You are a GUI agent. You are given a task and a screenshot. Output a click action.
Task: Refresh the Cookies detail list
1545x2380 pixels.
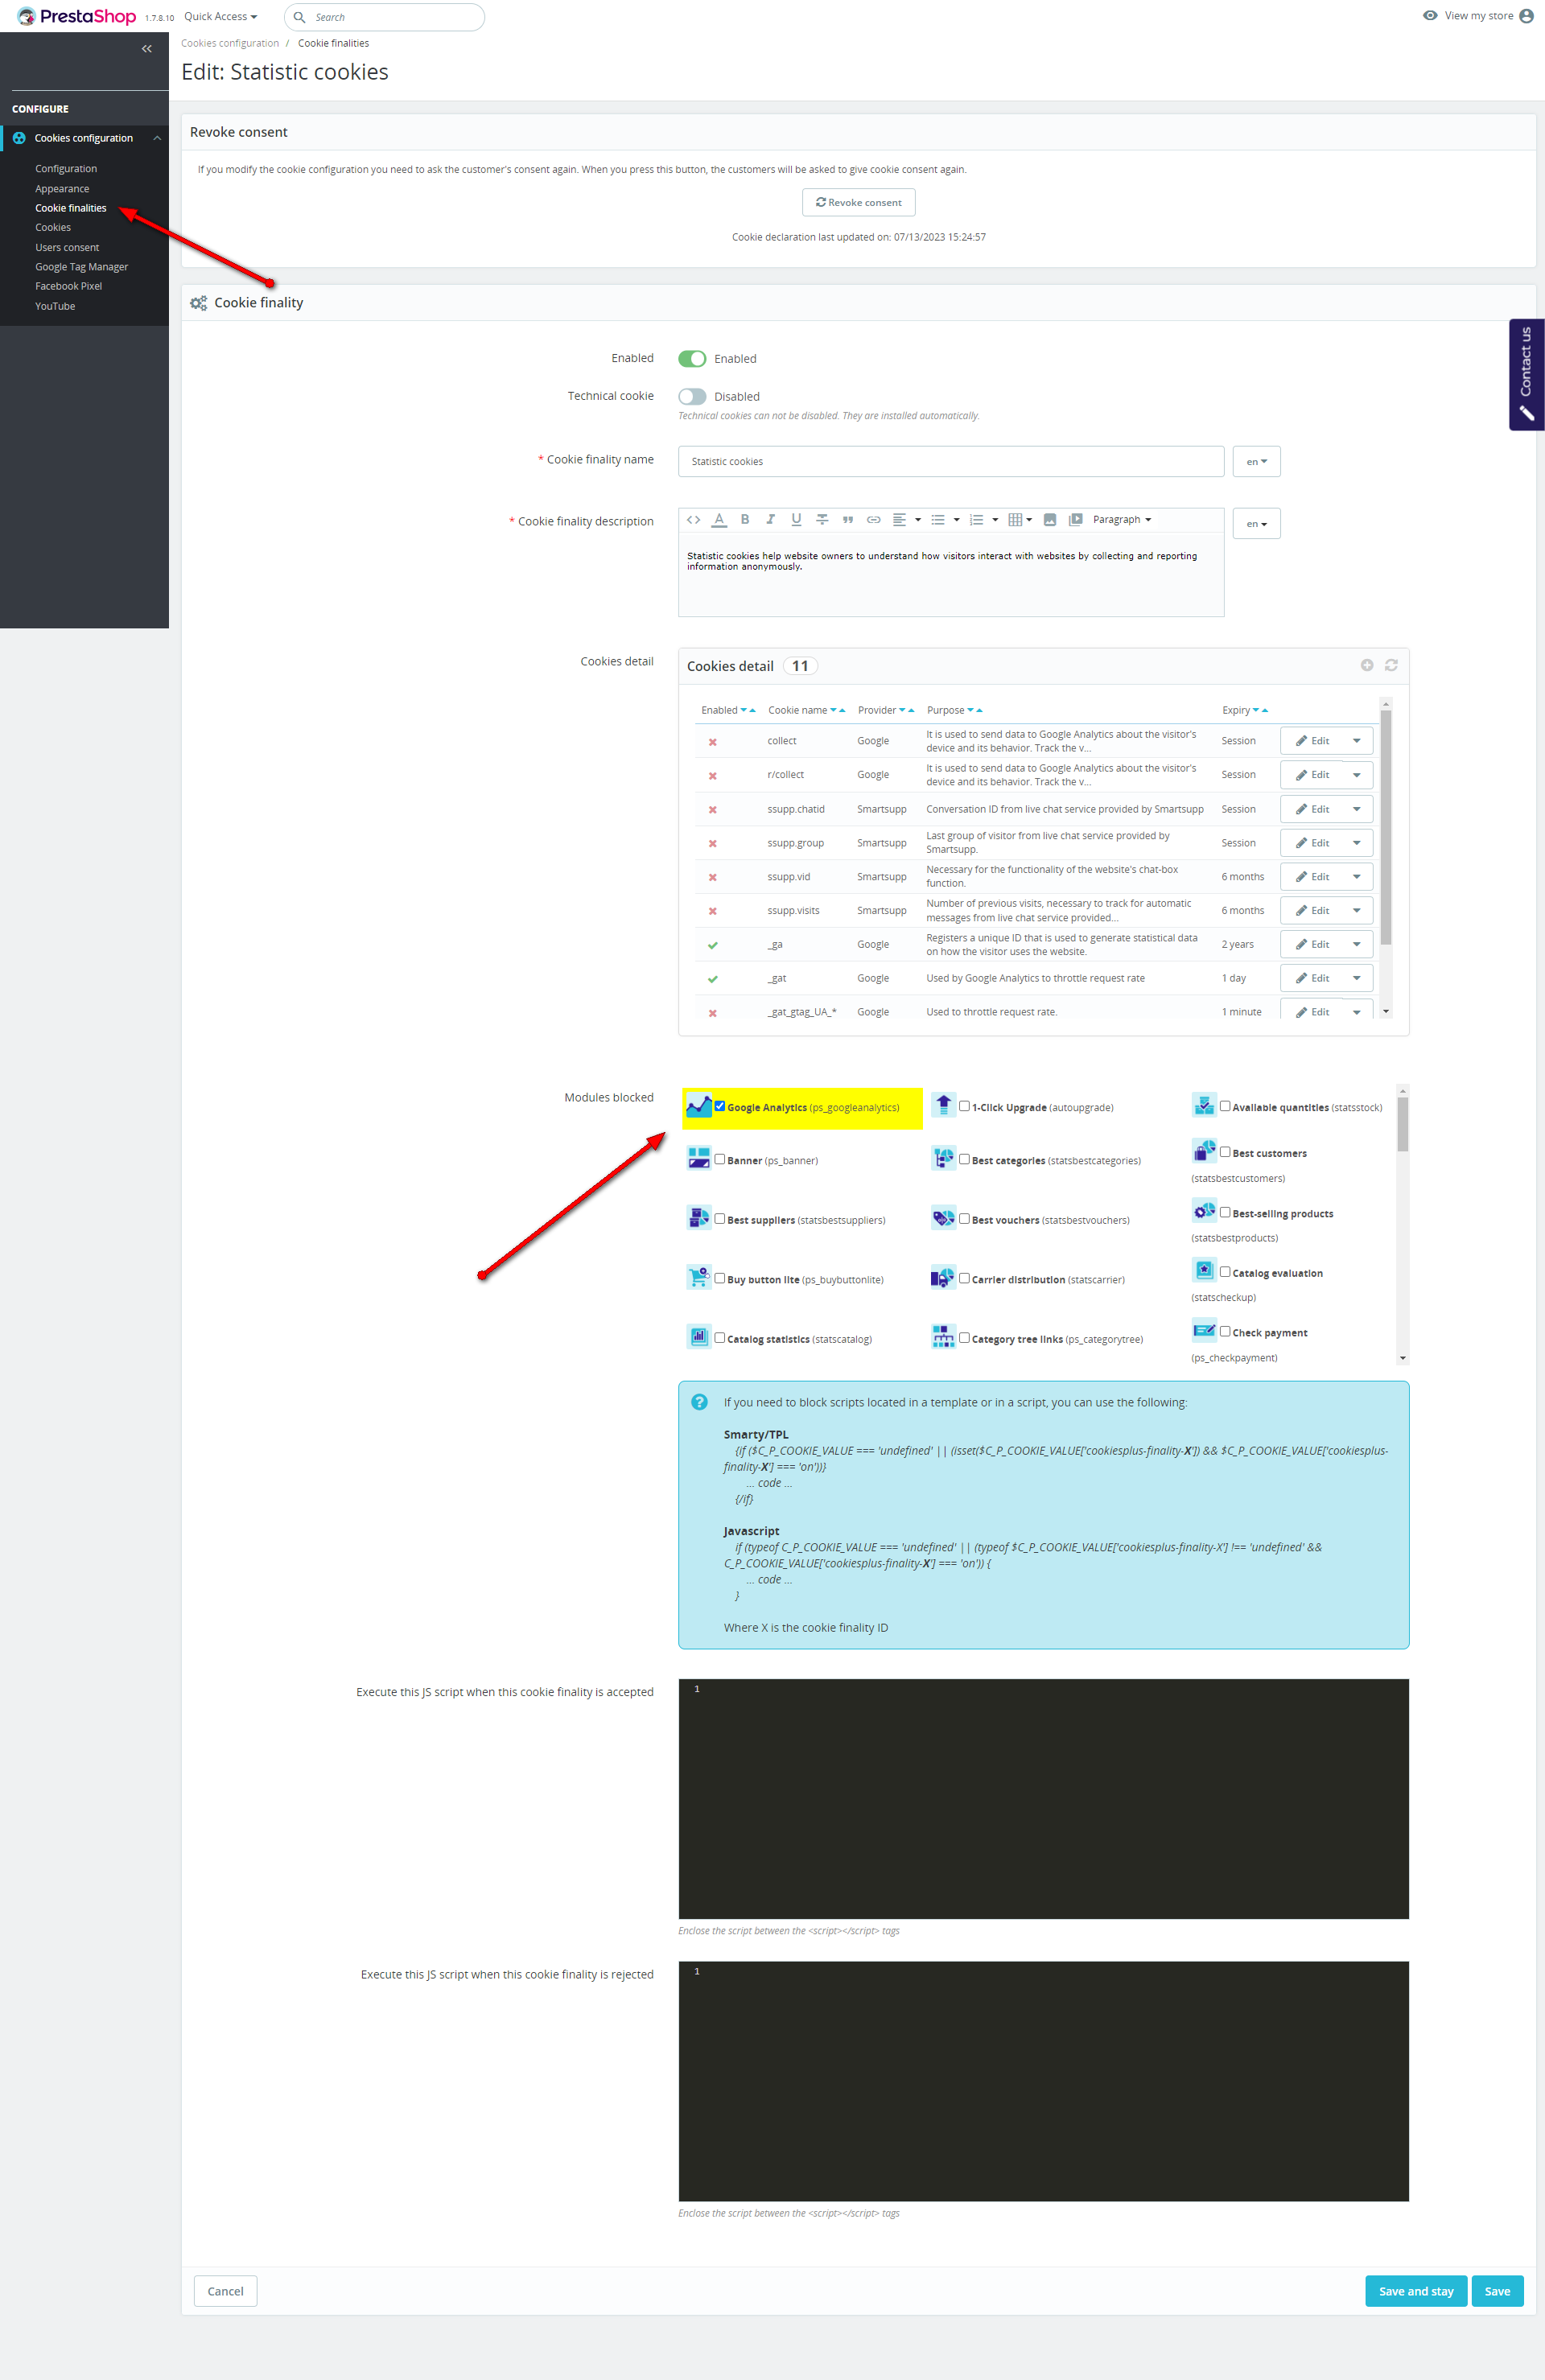click(x=1391, y=665)
